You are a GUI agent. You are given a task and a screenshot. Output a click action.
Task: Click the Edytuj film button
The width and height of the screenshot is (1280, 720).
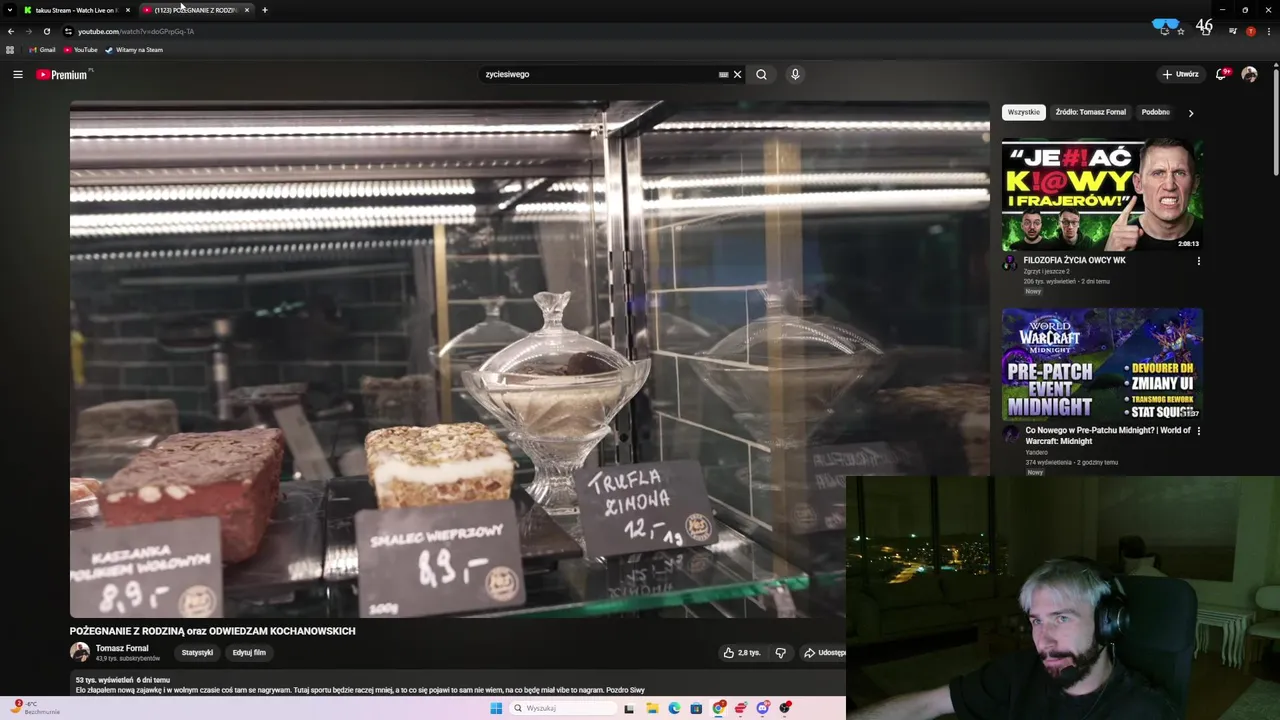(x=249, y=652)
